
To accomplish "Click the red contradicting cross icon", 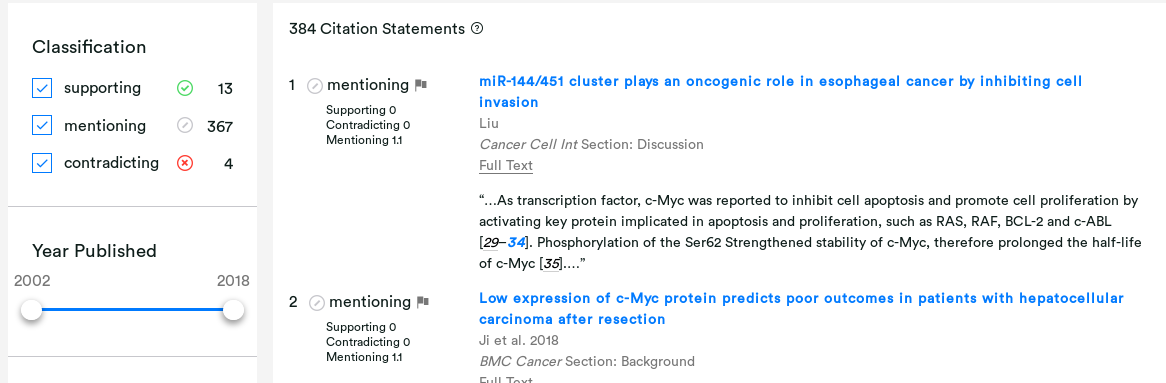I will 185,163.
